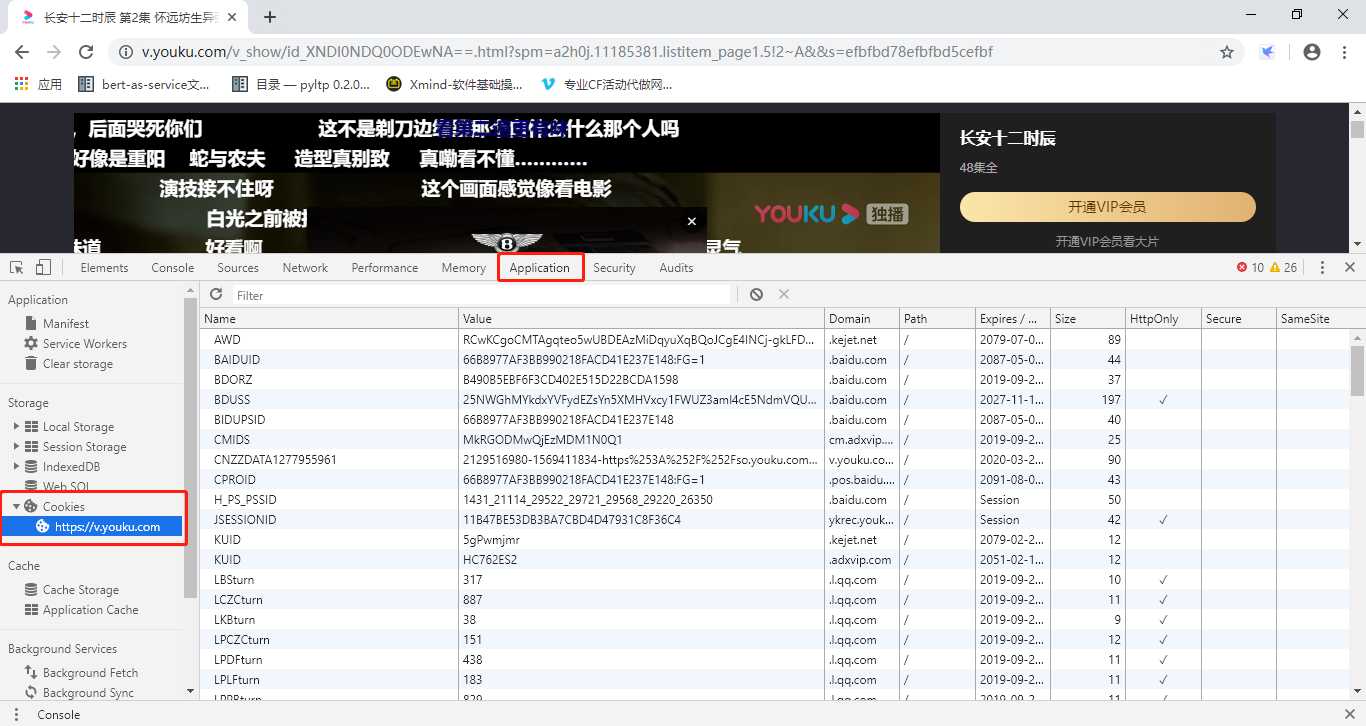Sort cookies by the Value column header
Screen dimensions: 1366x726
coord(642,319)
